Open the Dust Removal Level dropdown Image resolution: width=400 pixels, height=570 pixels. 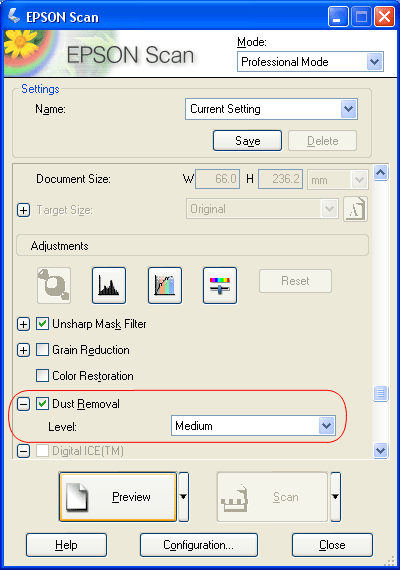tap(253, 426)
